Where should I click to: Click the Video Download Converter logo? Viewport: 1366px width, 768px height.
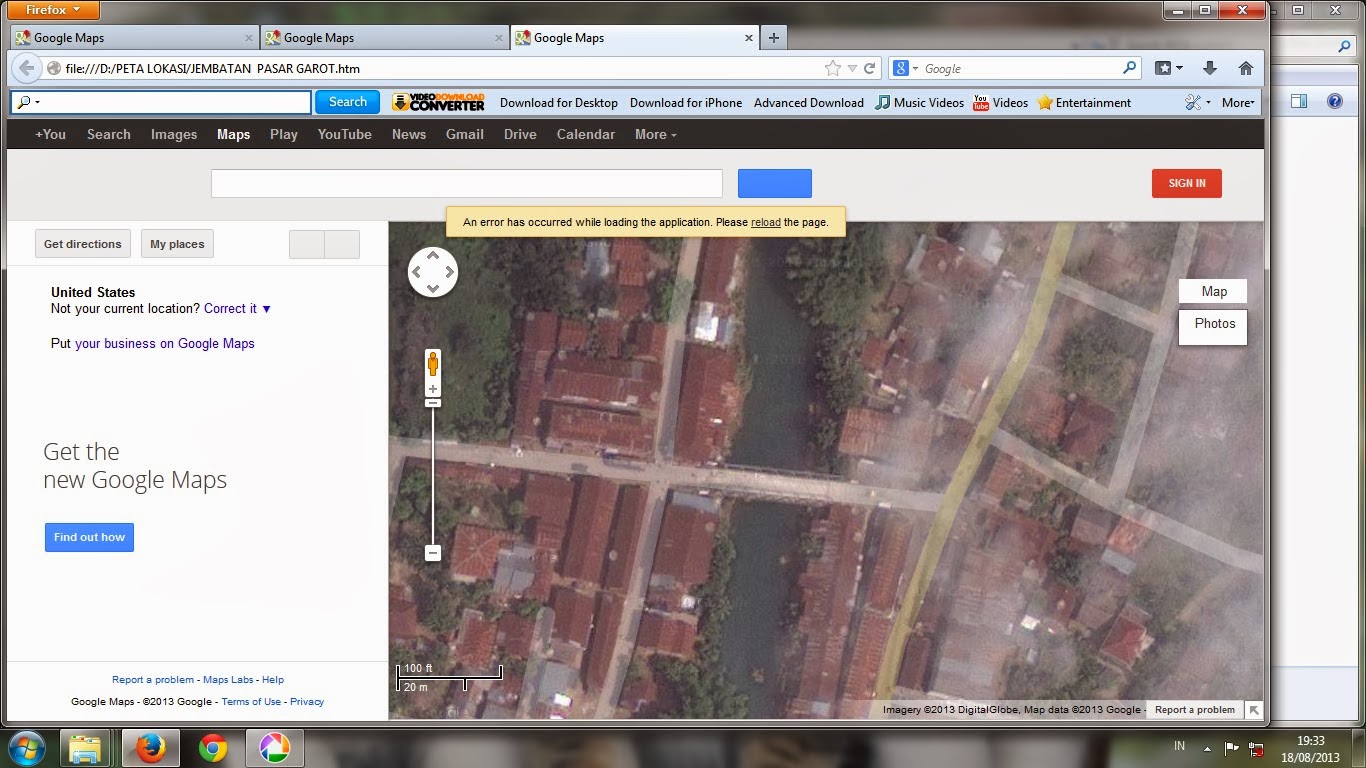point(438,102)
